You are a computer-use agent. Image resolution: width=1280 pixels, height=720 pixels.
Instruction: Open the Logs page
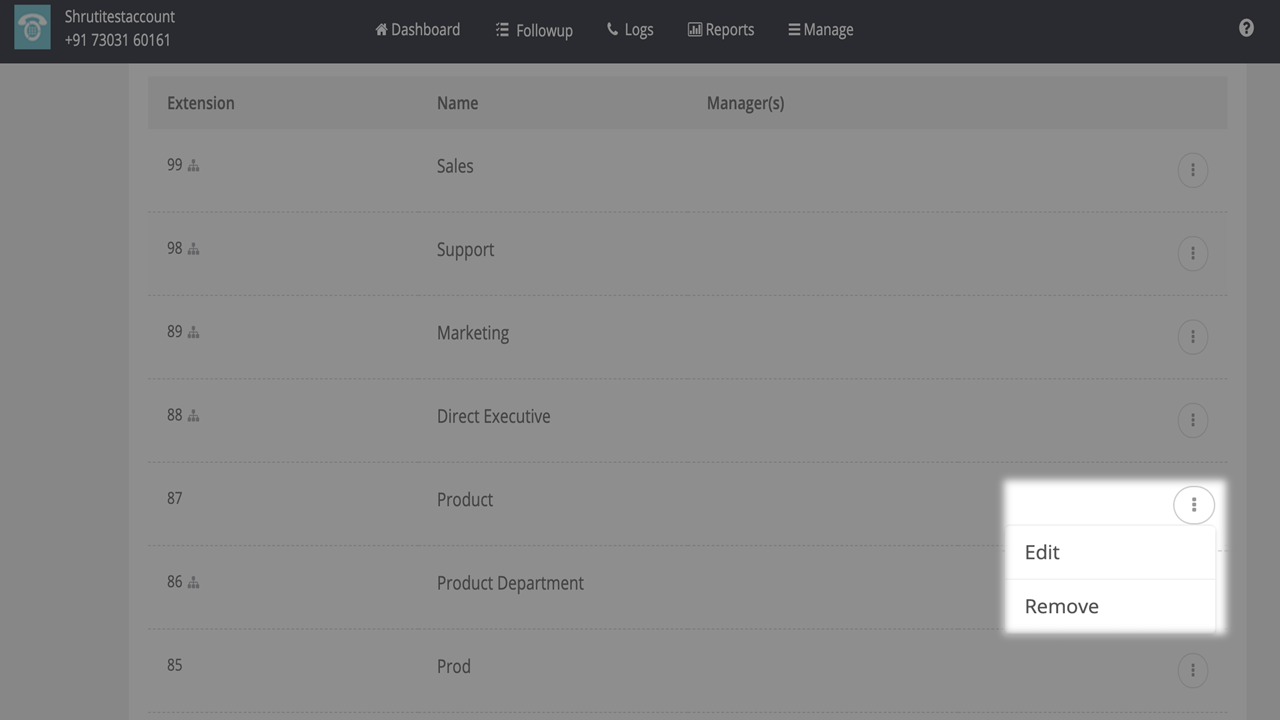coord(630,30)
